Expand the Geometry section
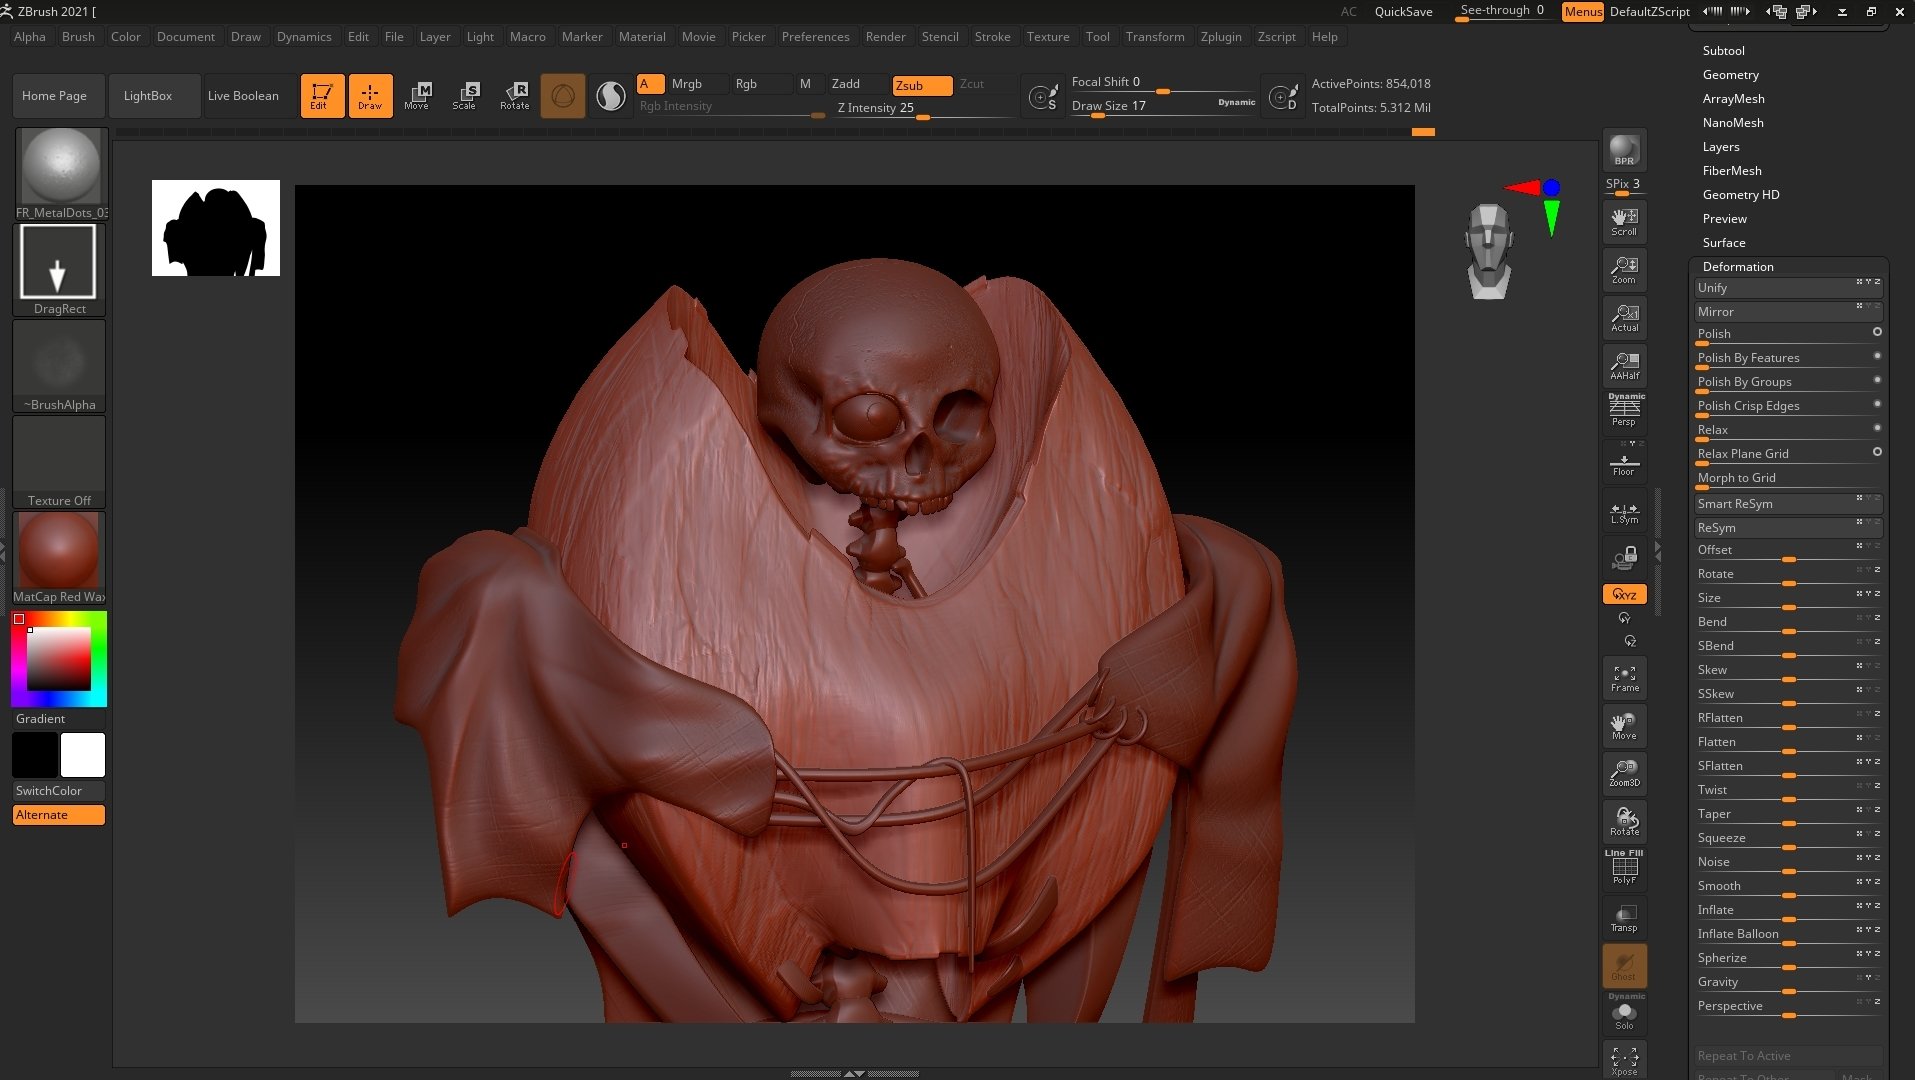 [x=1730, y=74]
